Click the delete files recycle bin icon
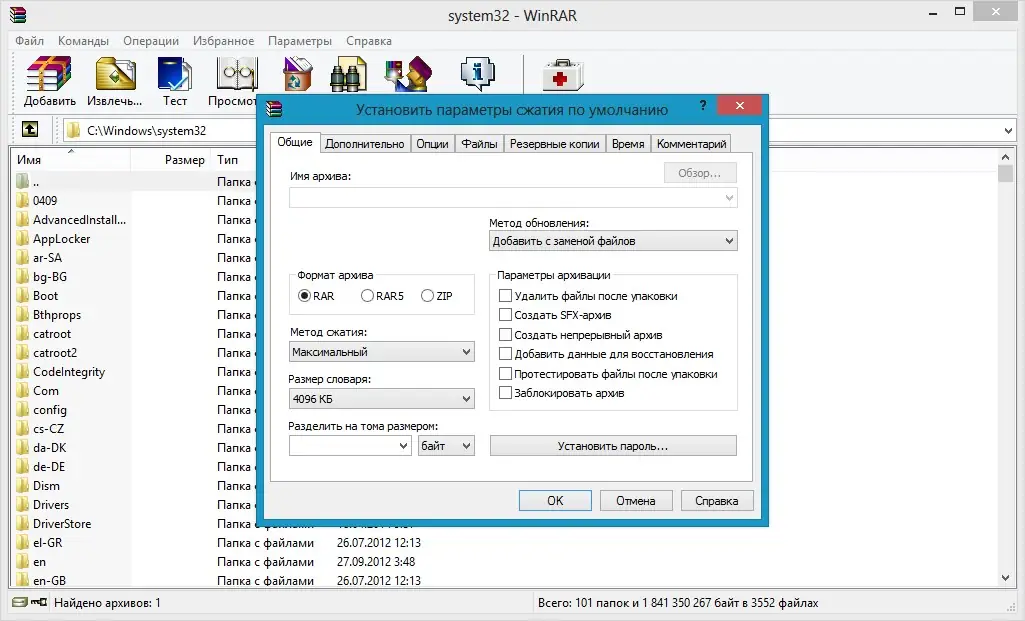The width and height of the screenshot is (1025, 621). click(297, 74)
